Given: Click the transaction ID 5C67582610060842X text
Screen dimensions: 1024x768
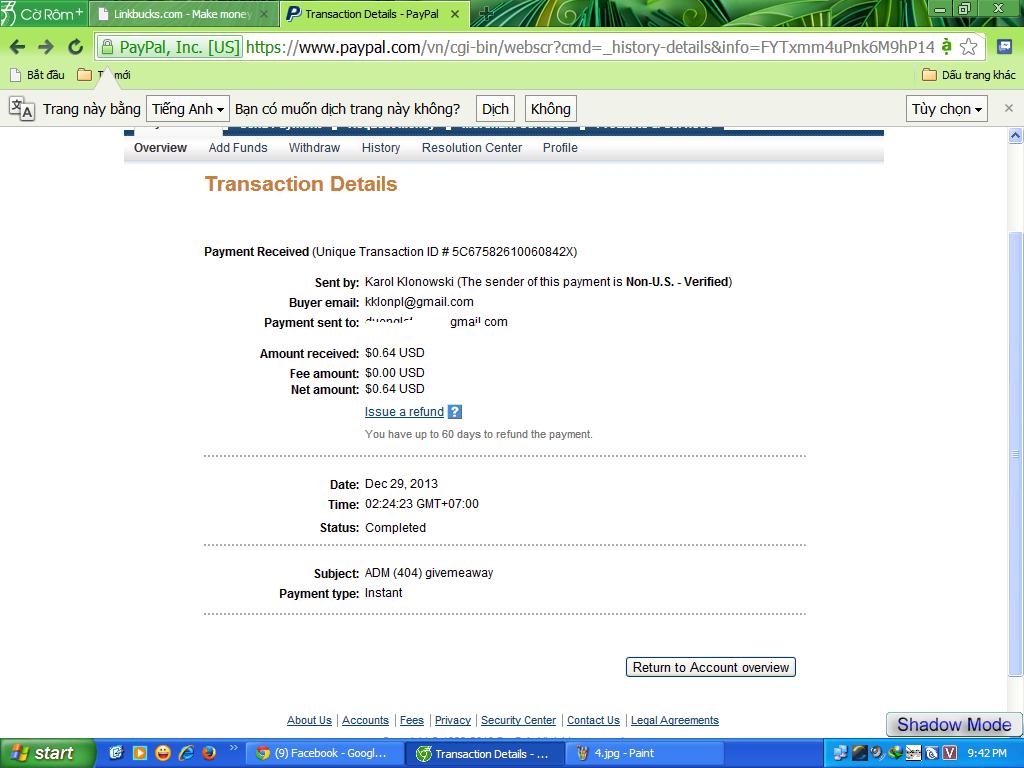Looking at the screenshot, I should (513, 252).
